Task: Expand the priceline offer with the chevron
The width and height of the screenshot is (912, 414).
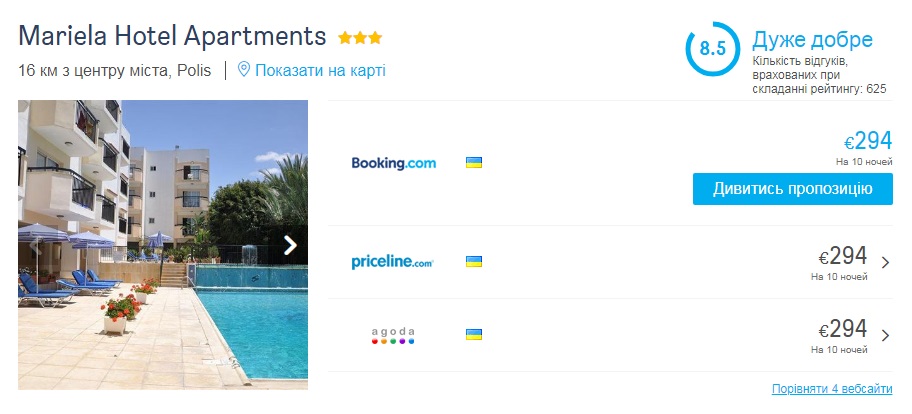Action: click(x=885, y=263)
